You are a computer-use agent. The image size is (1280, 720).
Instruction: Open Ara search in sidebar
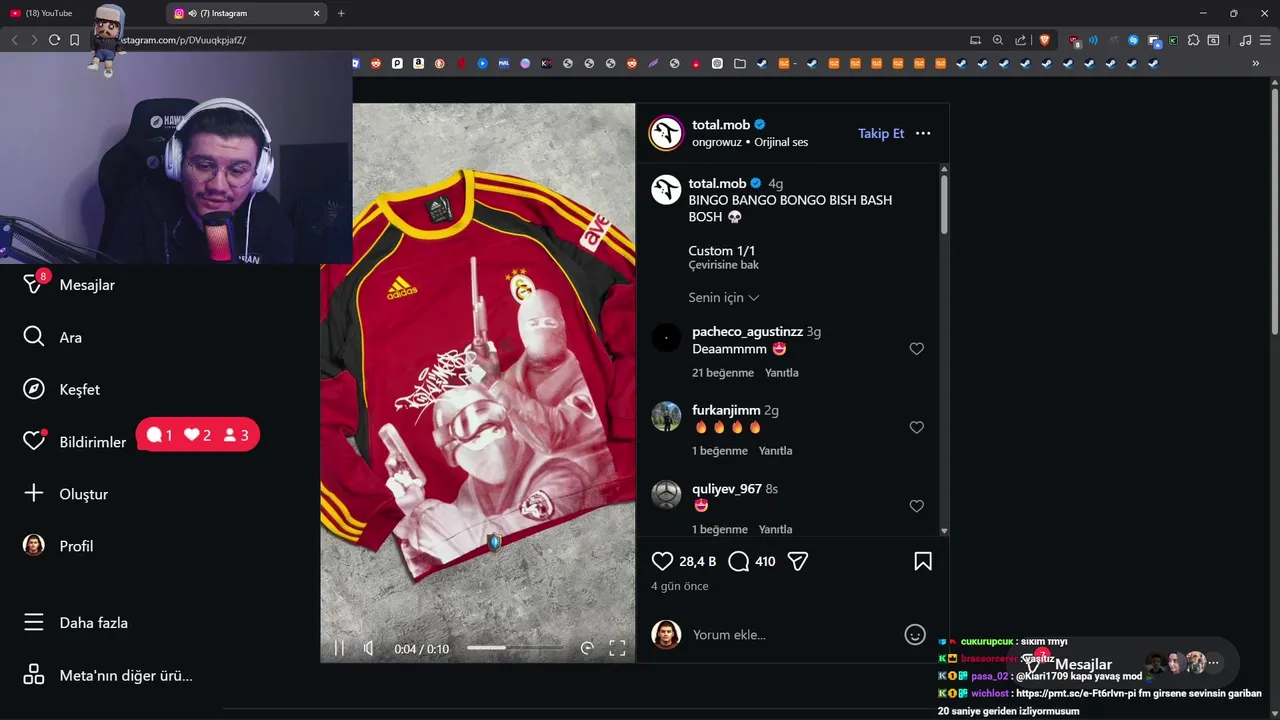coord(53,337)
